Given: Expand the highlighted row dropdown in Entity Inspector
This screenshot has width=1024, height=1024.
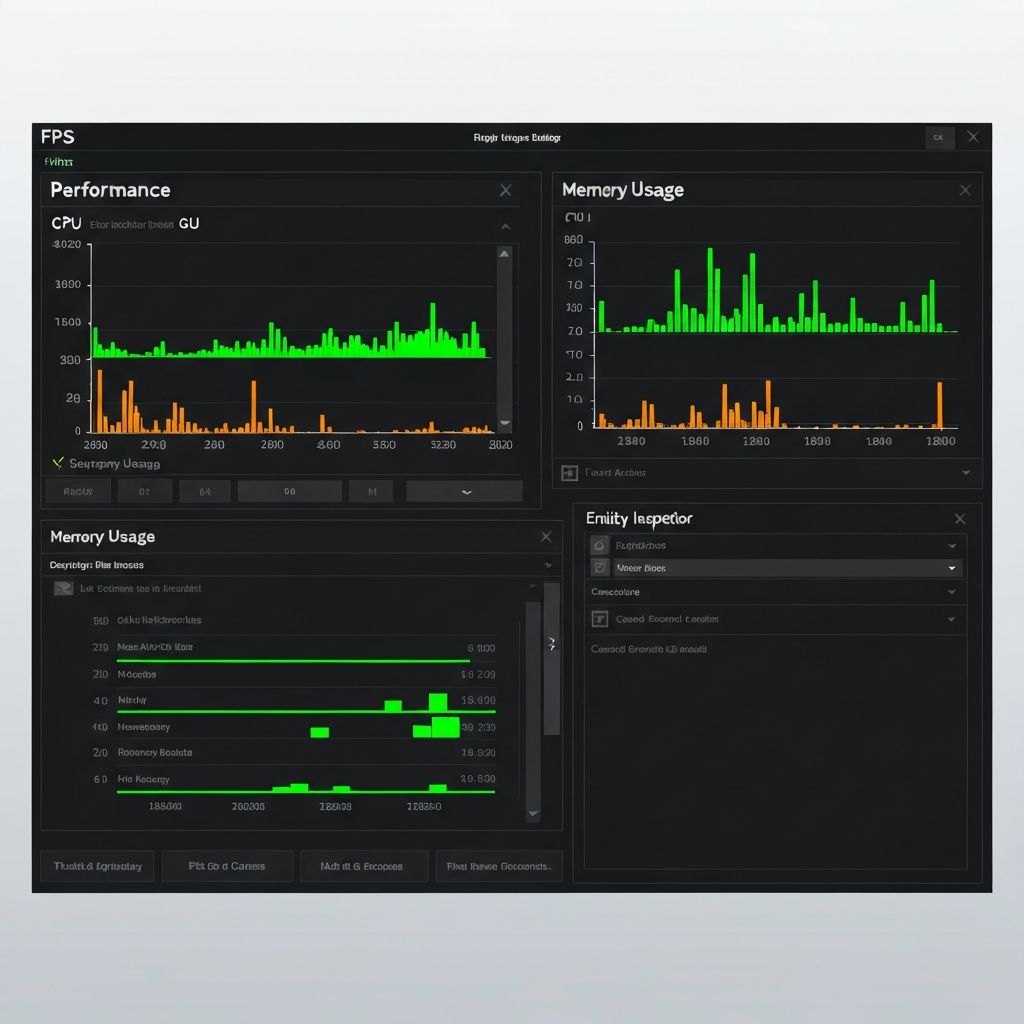Looking at the screenshot, I should (951, 567).
